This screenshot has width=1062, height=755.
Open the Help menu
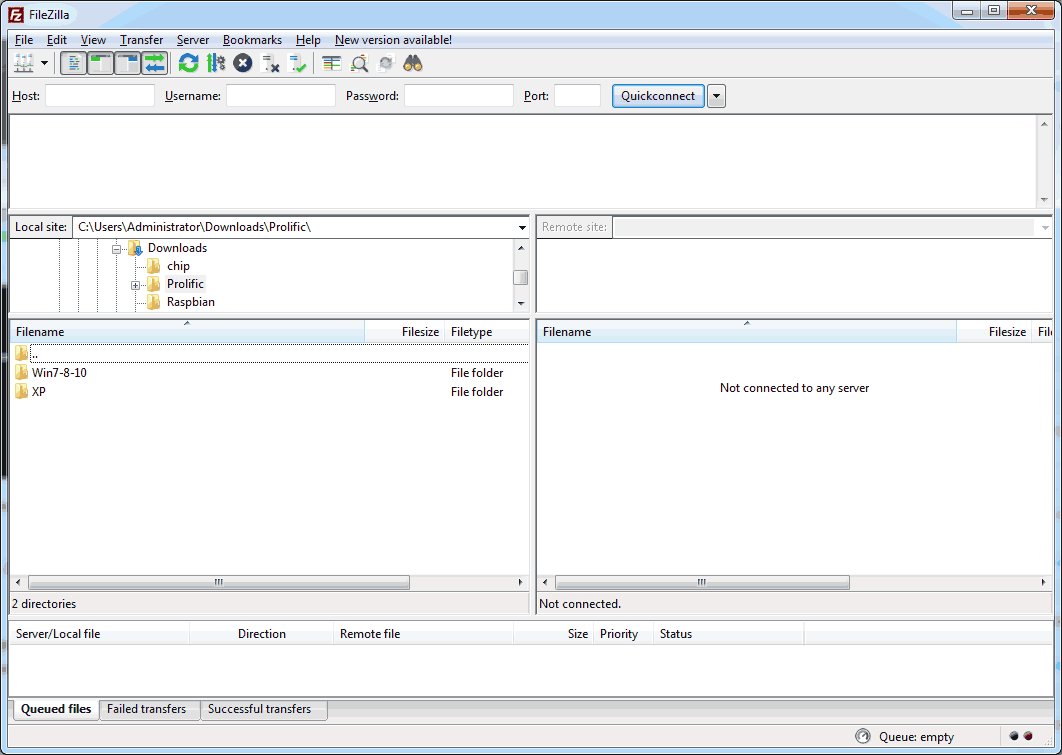(308, 40)
